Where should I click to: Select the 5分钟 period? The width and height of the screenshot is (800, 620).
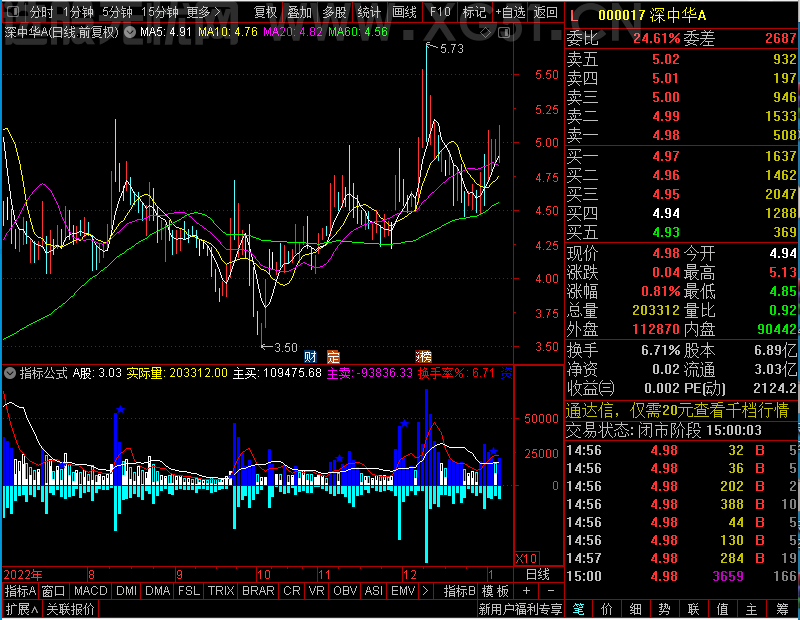tap(117, 12)
